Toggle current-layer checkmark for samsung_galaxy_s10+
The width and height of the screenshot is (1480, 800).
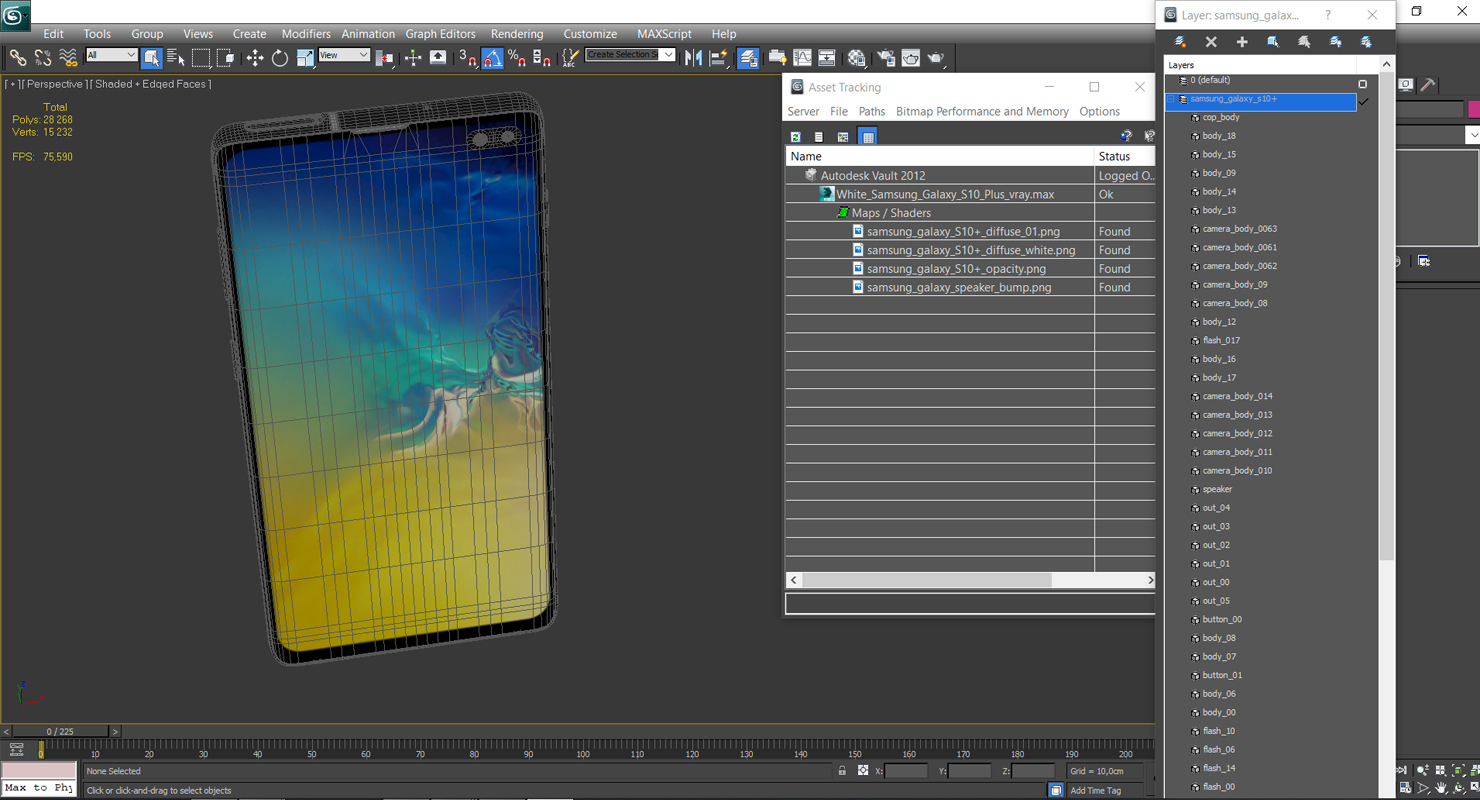(x=1363, y=101)
